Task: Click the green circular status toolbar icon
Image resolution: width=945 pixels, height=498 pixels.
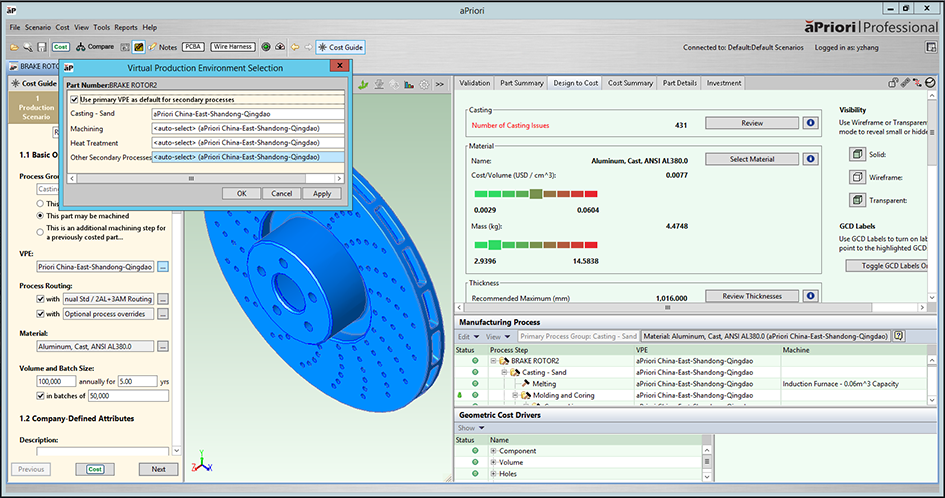Action: [266, 47]
